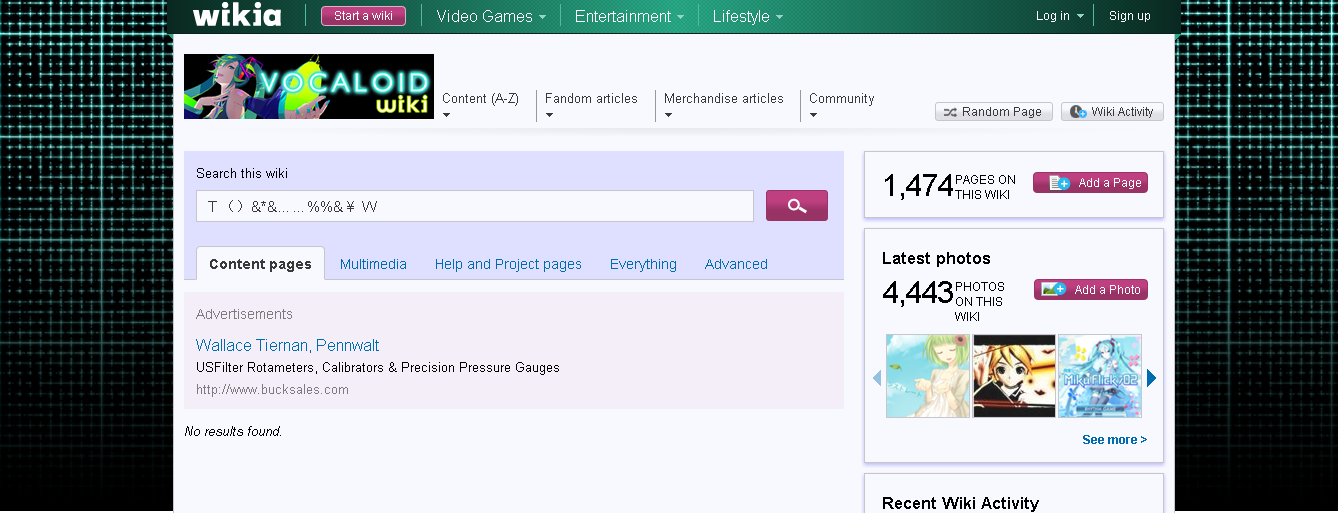Click the Wiki Activity button
The height and width of the screenshot is (513, 1338).
(x=1112, y=112)
